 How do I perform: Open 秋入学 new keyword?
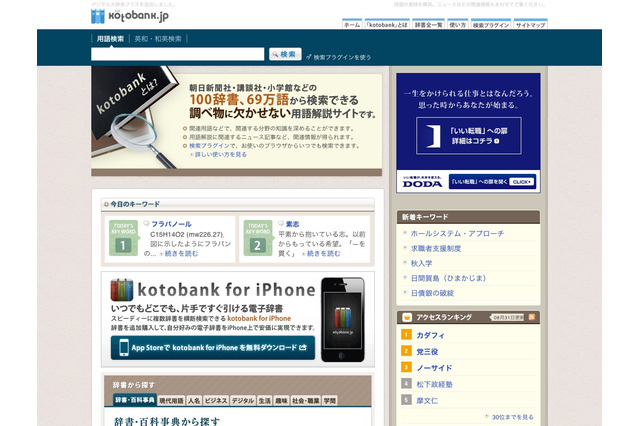pyautogui.click(x=421, y=263)
